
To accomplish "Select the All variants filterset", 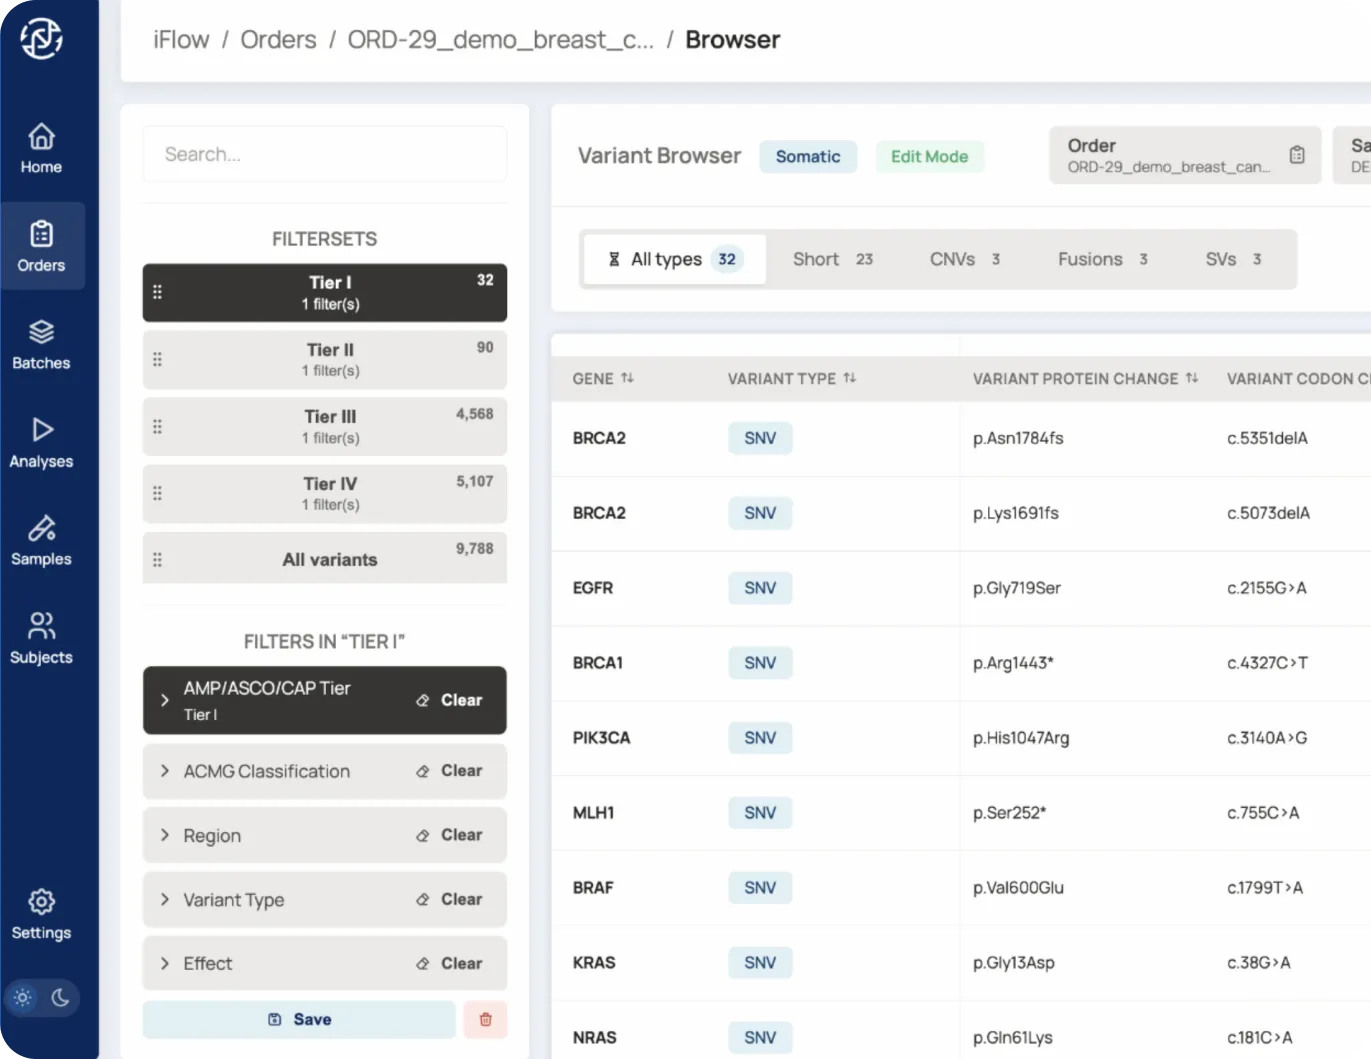I will pos(325,558).
